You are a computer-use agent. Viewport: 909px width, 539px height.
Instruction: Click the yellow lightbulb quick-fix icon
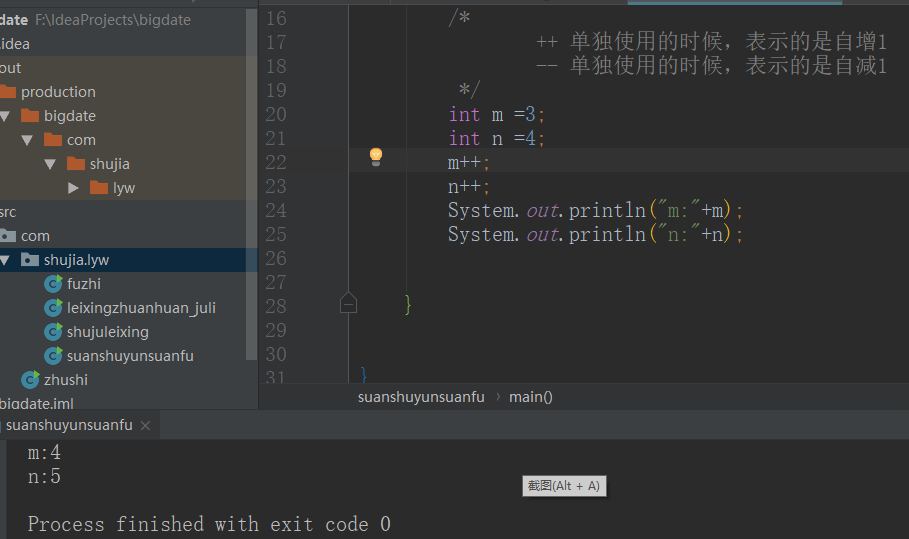(376, 156)
